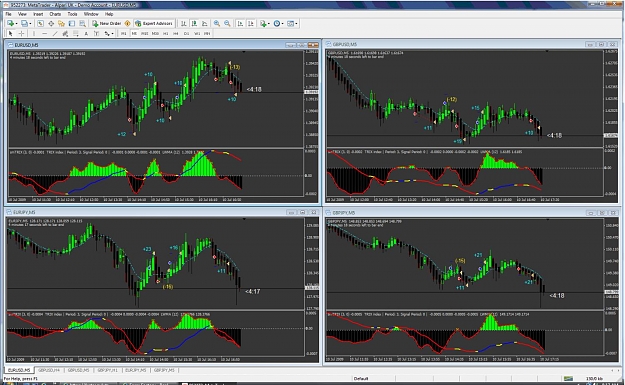This screenshot has height=385, width=625.
Task: Expand the New Chart dropdown arrow
Action: click(x=16, y=24)
